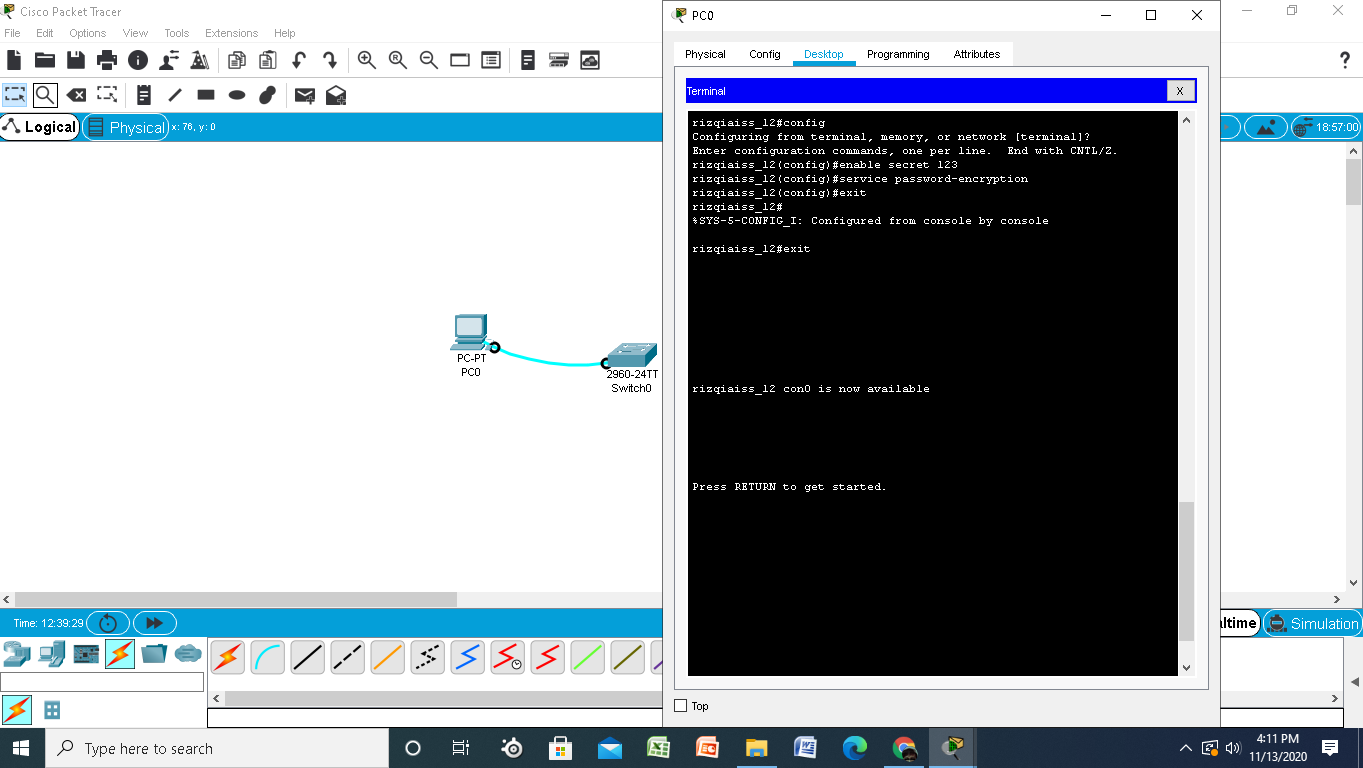Select the Network Devices category

(x=17, y=654)
